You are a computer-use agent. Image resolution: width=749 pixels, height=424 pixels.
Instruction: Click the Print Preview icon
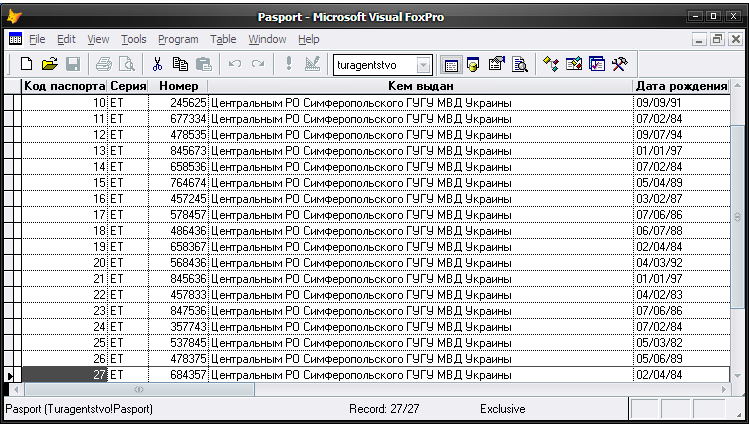click(127, 64)
